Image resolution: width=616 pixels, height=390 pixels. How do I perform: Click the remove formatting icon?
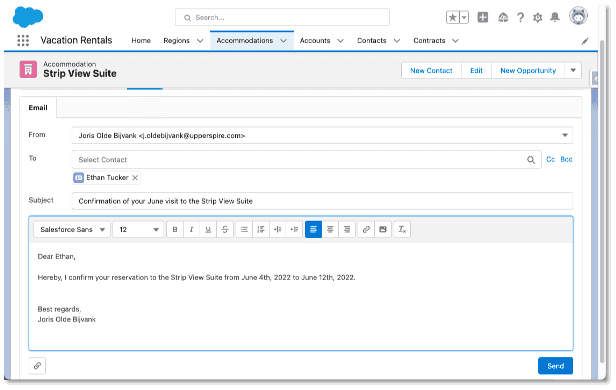click(x=402, y=229)
